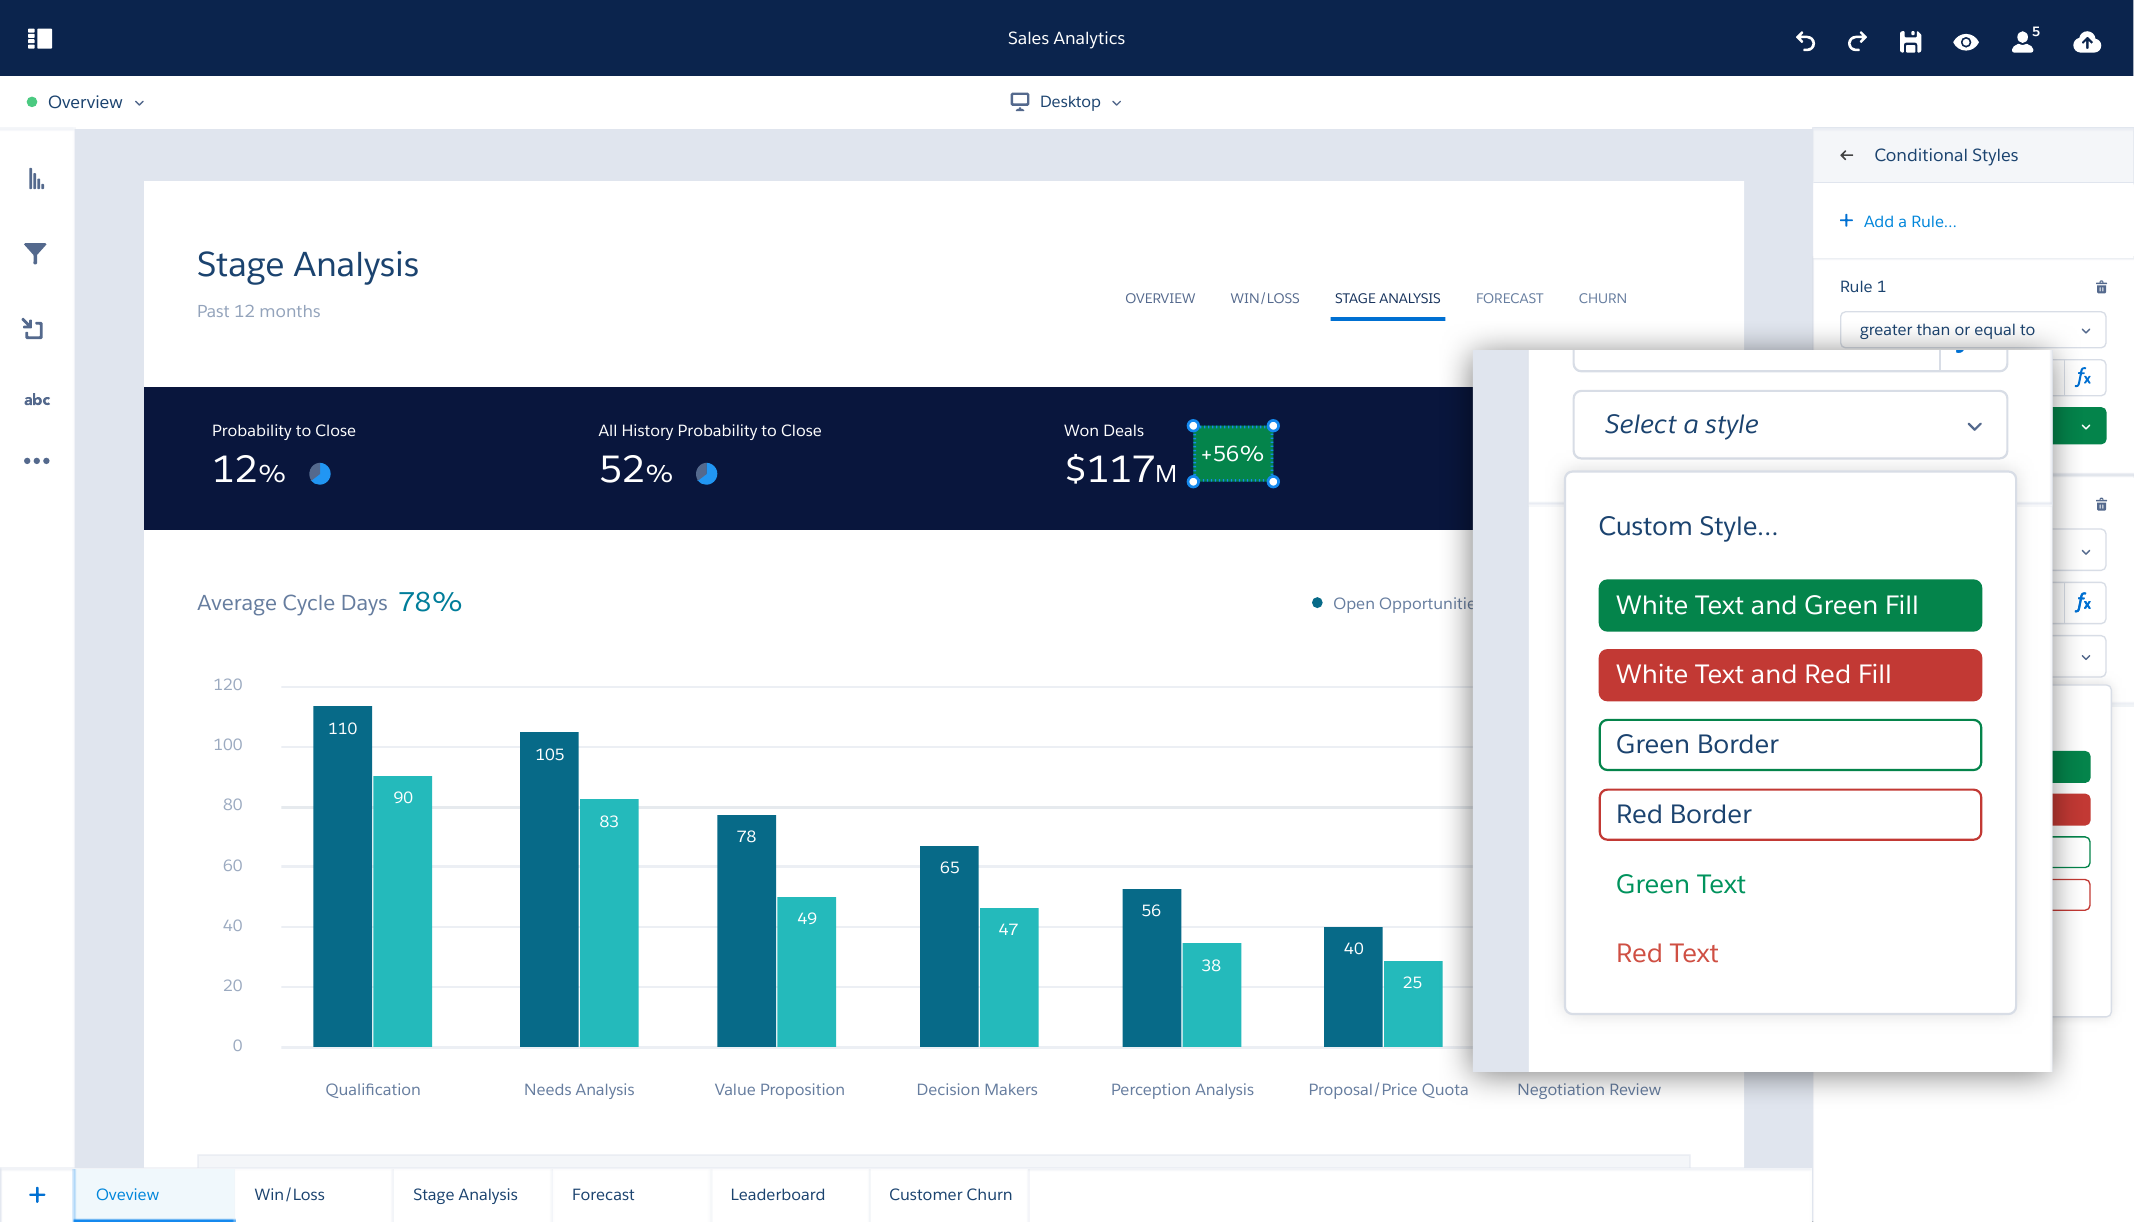Delete Rule 1 with trash icon

coord(2101,287)
